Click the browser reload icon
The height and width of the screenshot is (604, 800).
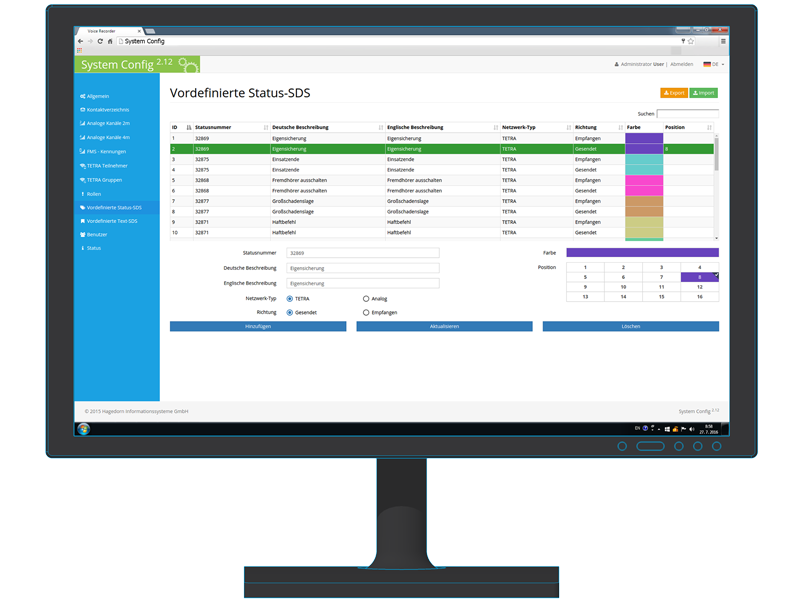[x=100, y=41]
